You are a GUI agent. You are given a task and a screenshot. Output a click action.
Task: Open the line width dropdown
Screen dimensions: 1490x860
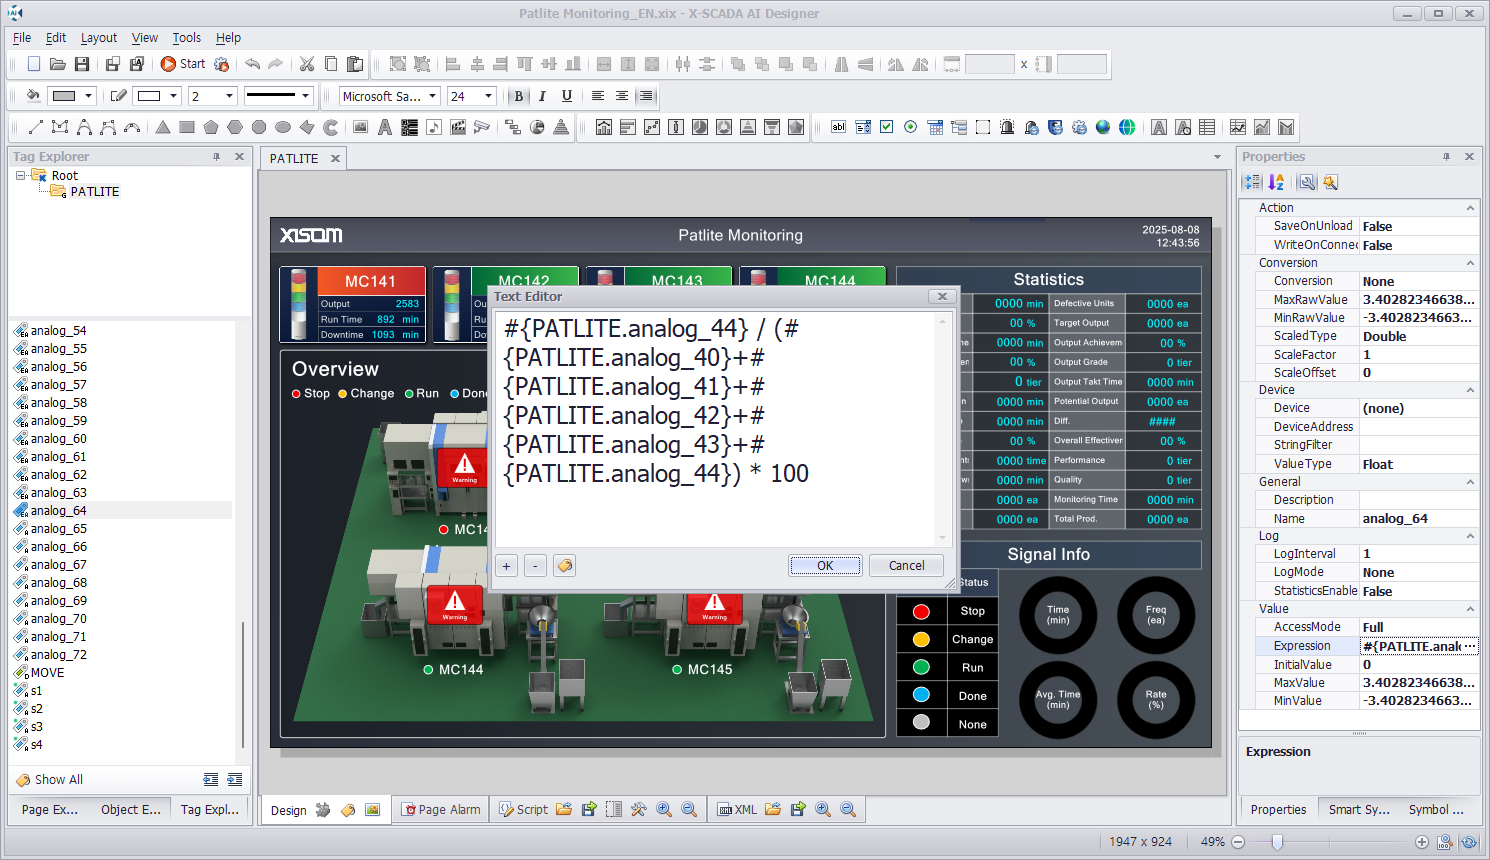(229, 96)
